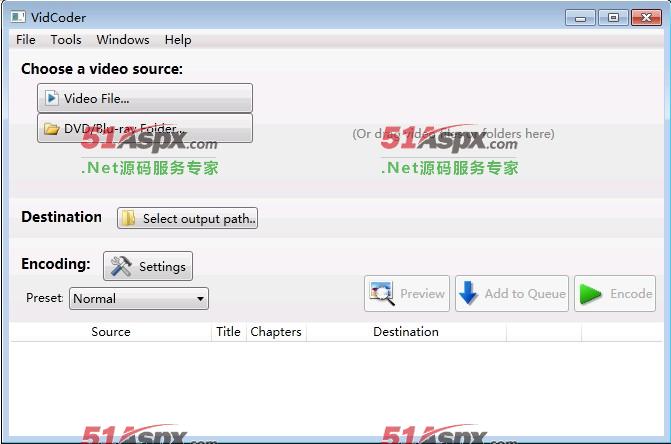Screen dimensions: 671x444
Task: Click the folder icon on DVD/Blu-ray button
Action: click(52, 128)
